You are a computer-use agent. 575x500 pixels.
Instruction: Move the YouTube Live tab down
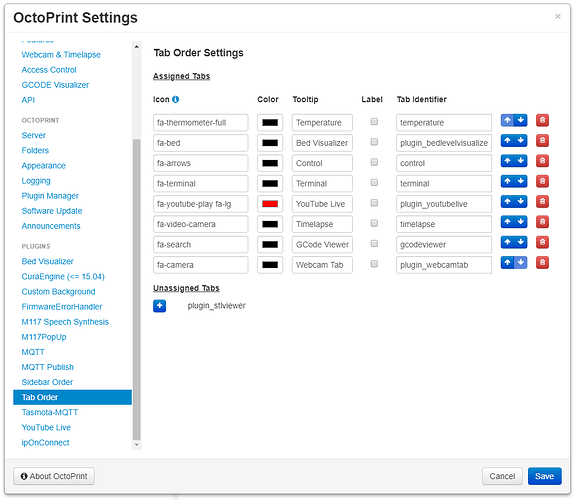pos(520,201)
